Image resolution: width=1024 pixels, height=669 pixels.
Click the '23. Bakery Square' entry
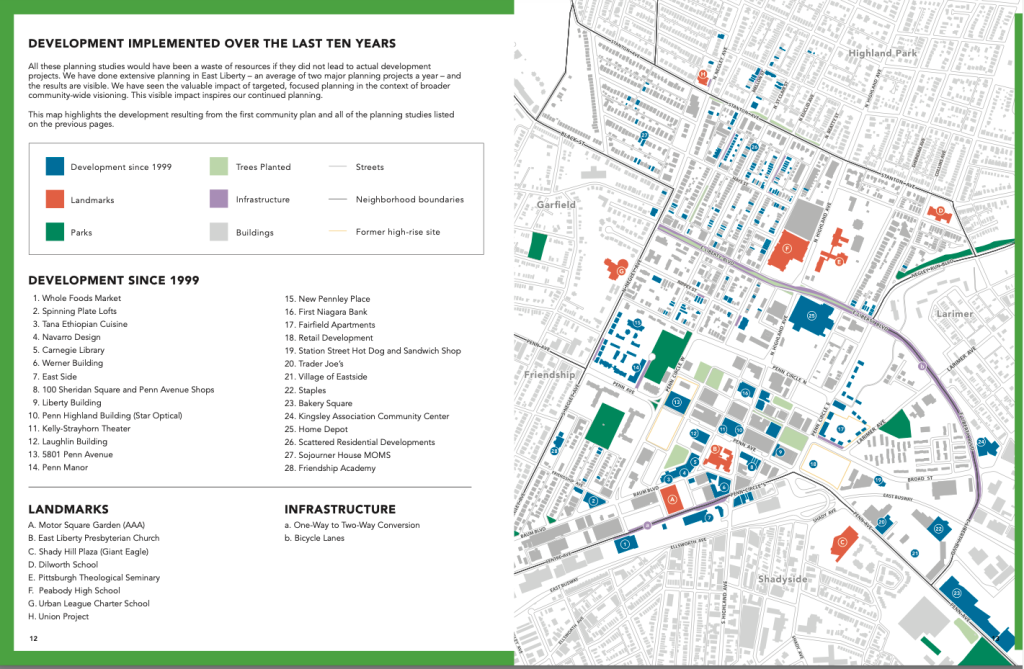318,403
